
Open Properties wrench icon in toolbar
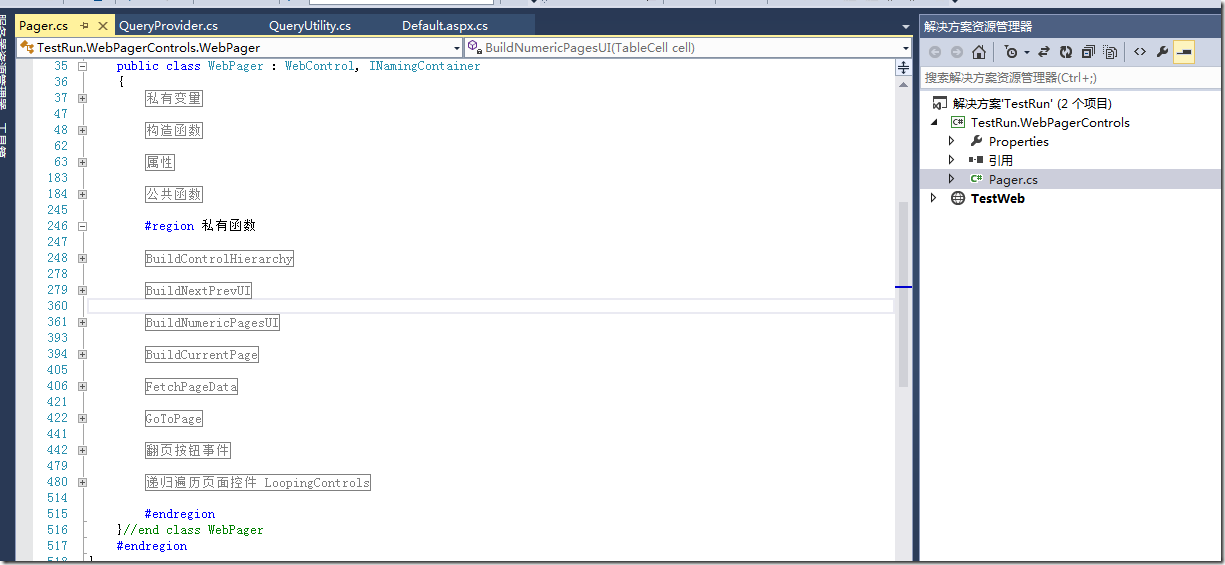[1162, 52]
